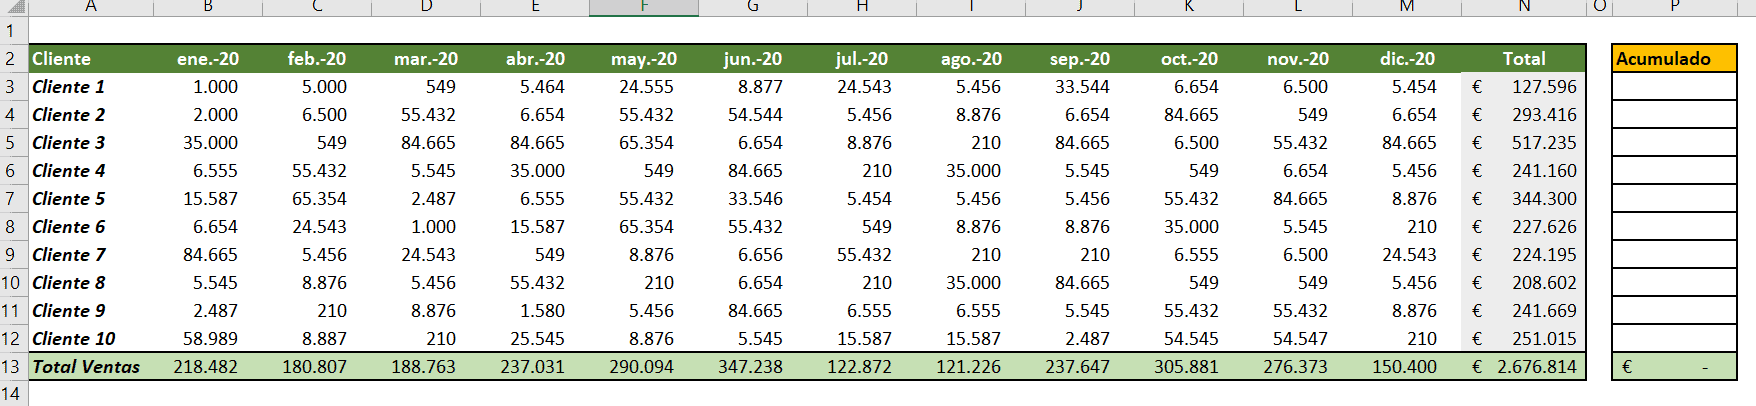
Task: Click June total ventas 347.238
Action: (x=753, y=366)
